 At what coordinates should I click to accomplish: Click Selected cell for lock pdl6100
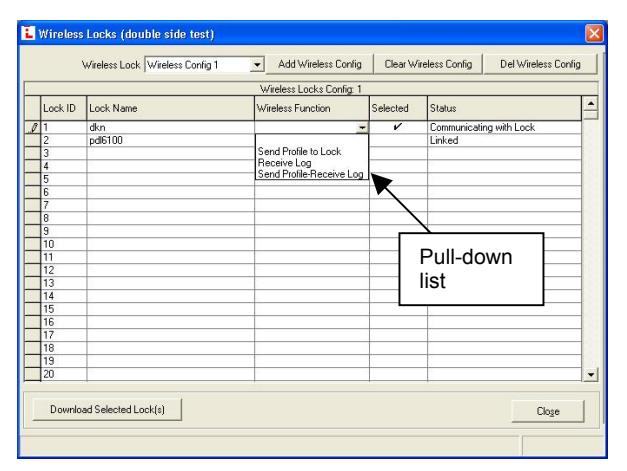[x=398, y=140]
